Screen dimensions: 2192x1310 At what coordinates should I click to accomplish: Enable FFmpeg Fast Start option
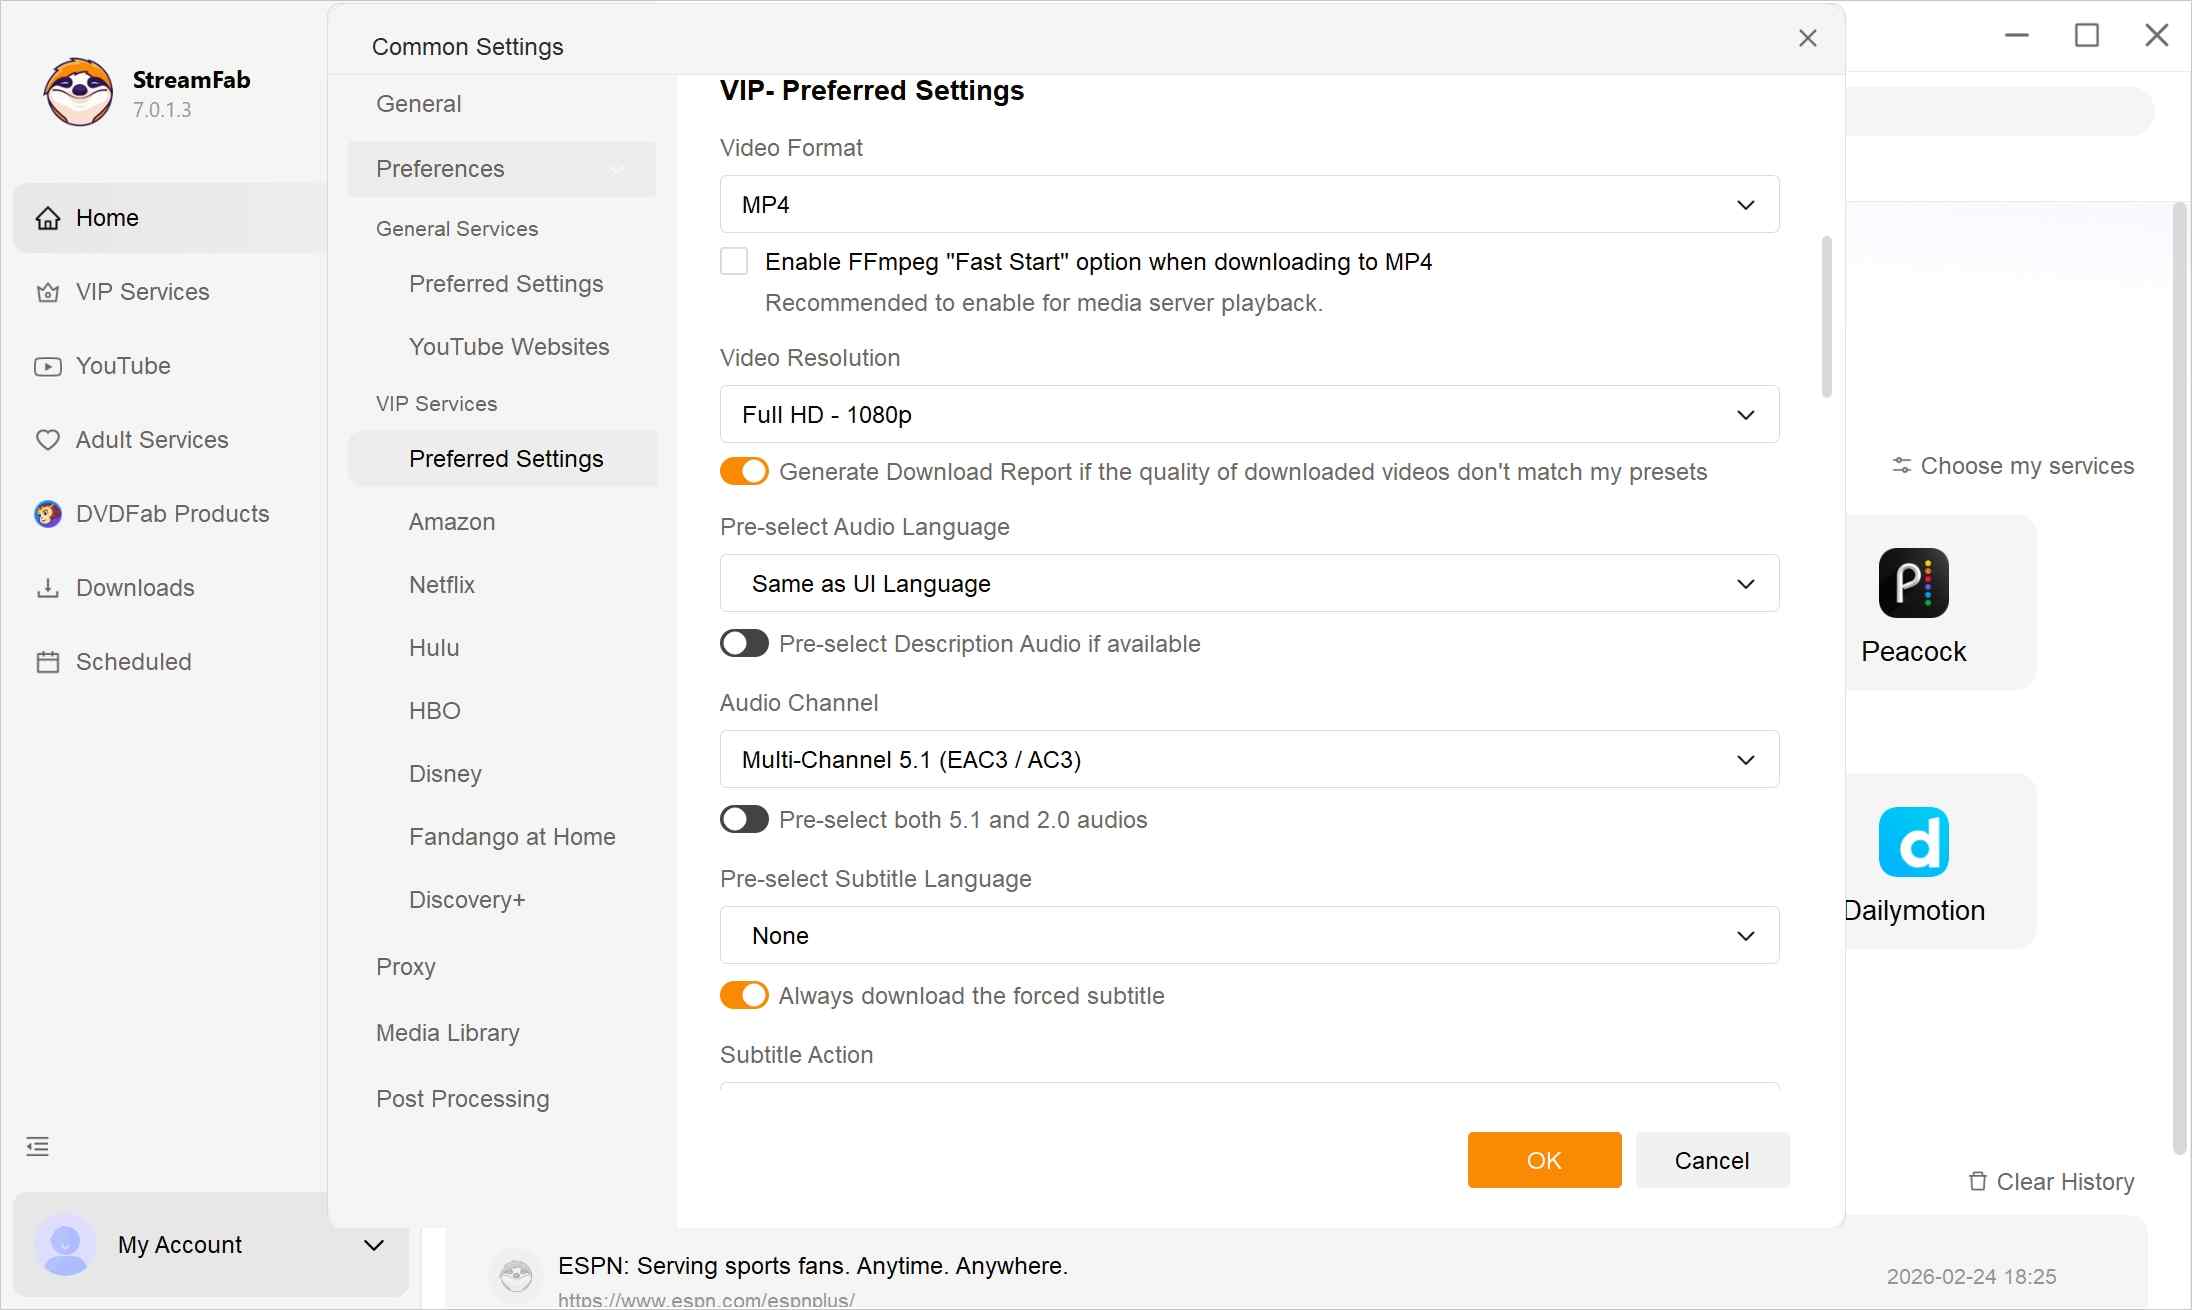tap(734, 261)
